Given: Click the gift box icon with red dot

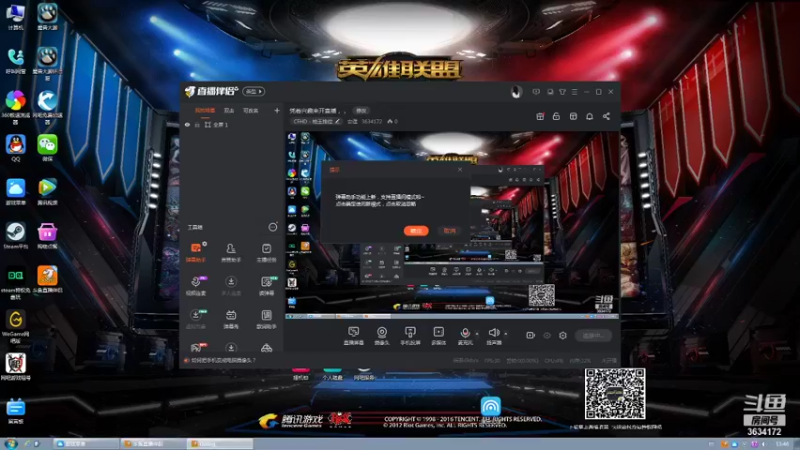Looking at the screenshot, I should [x=540, y=116].
